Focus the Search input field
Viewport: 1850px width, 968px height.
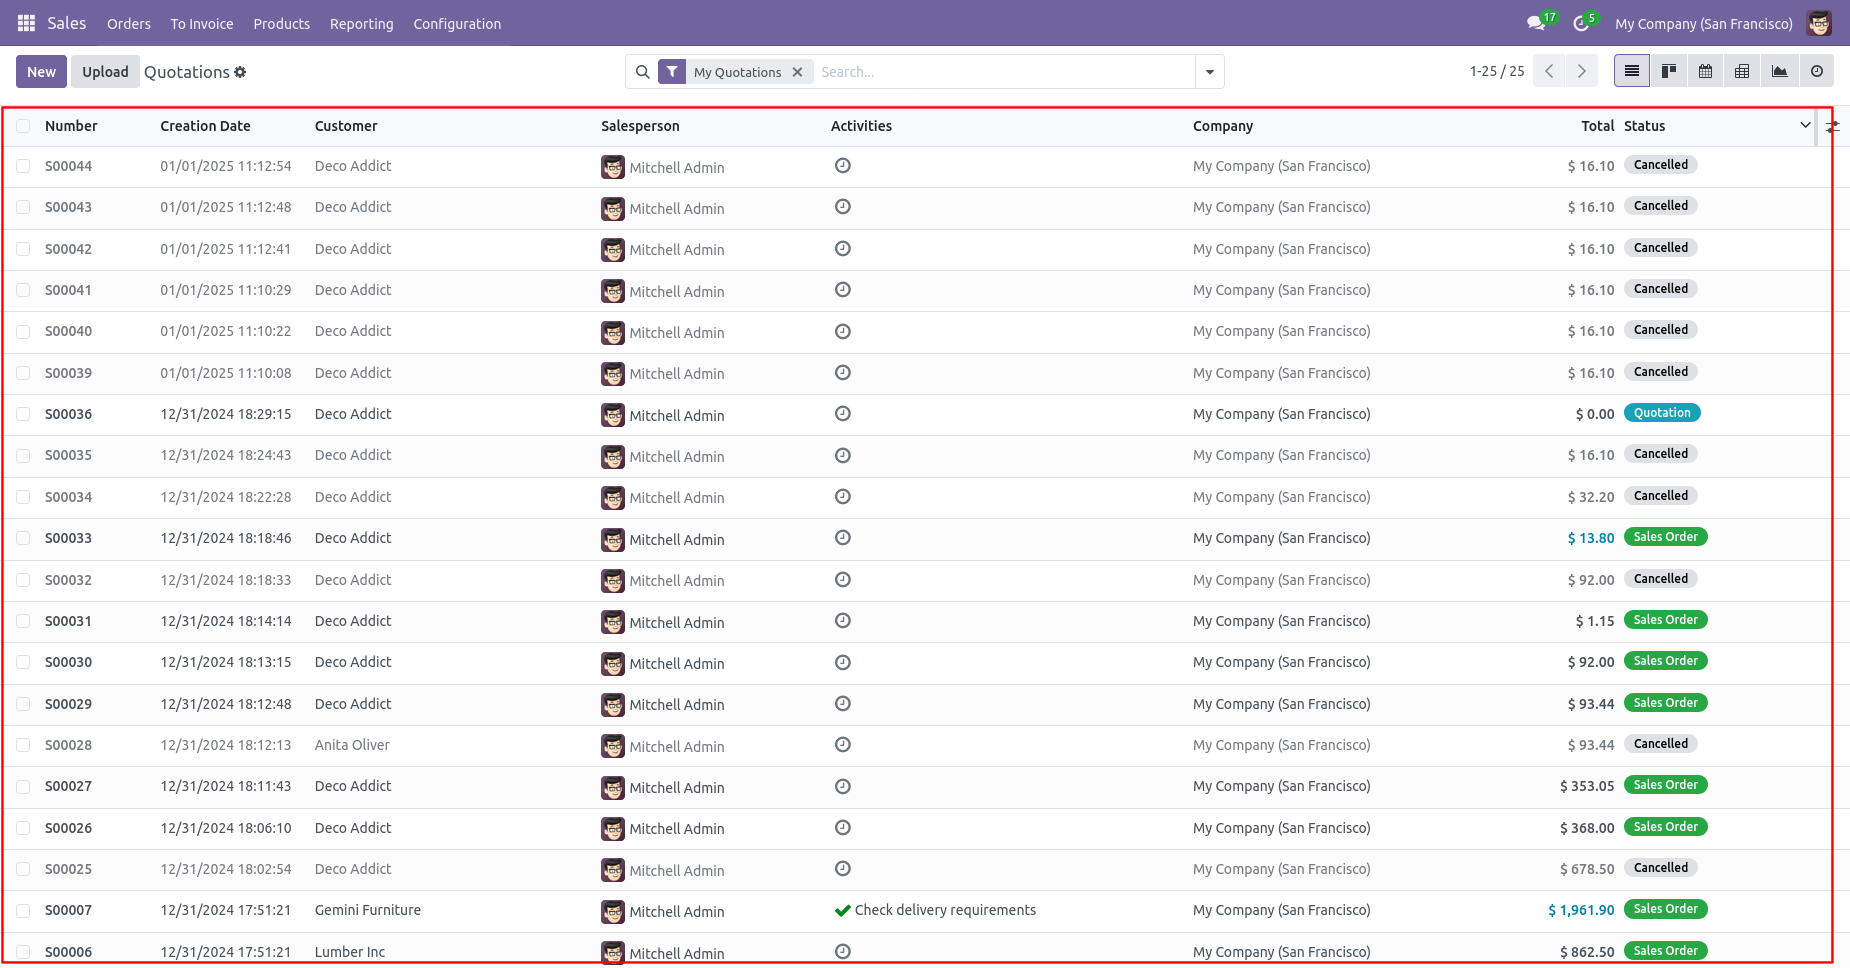(x=1003, y=72)
